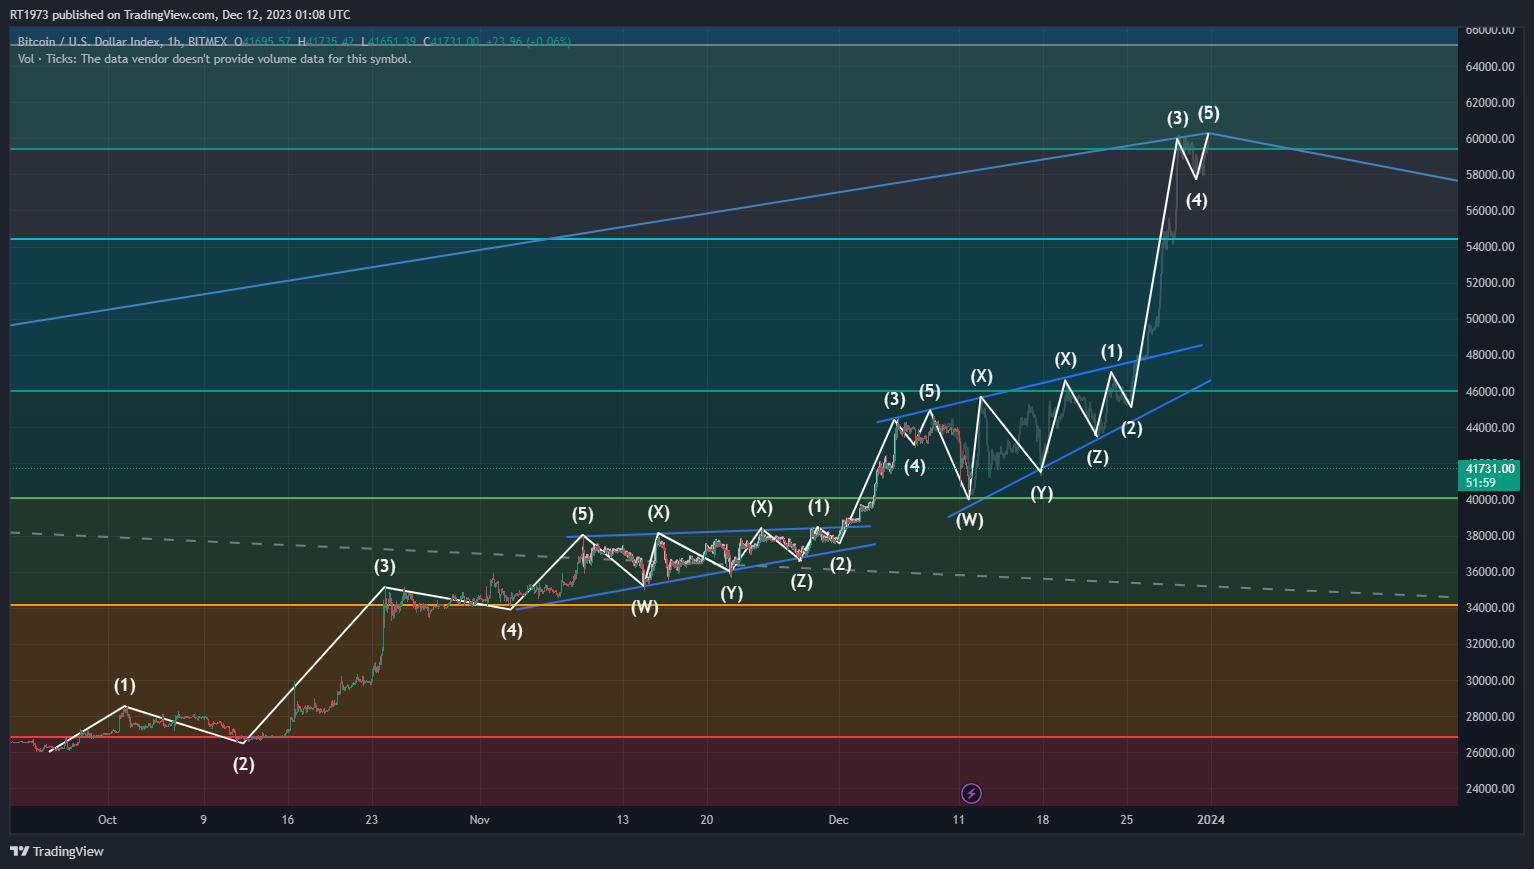Click the (W) wave label above the orange line

tap(645, 607)
